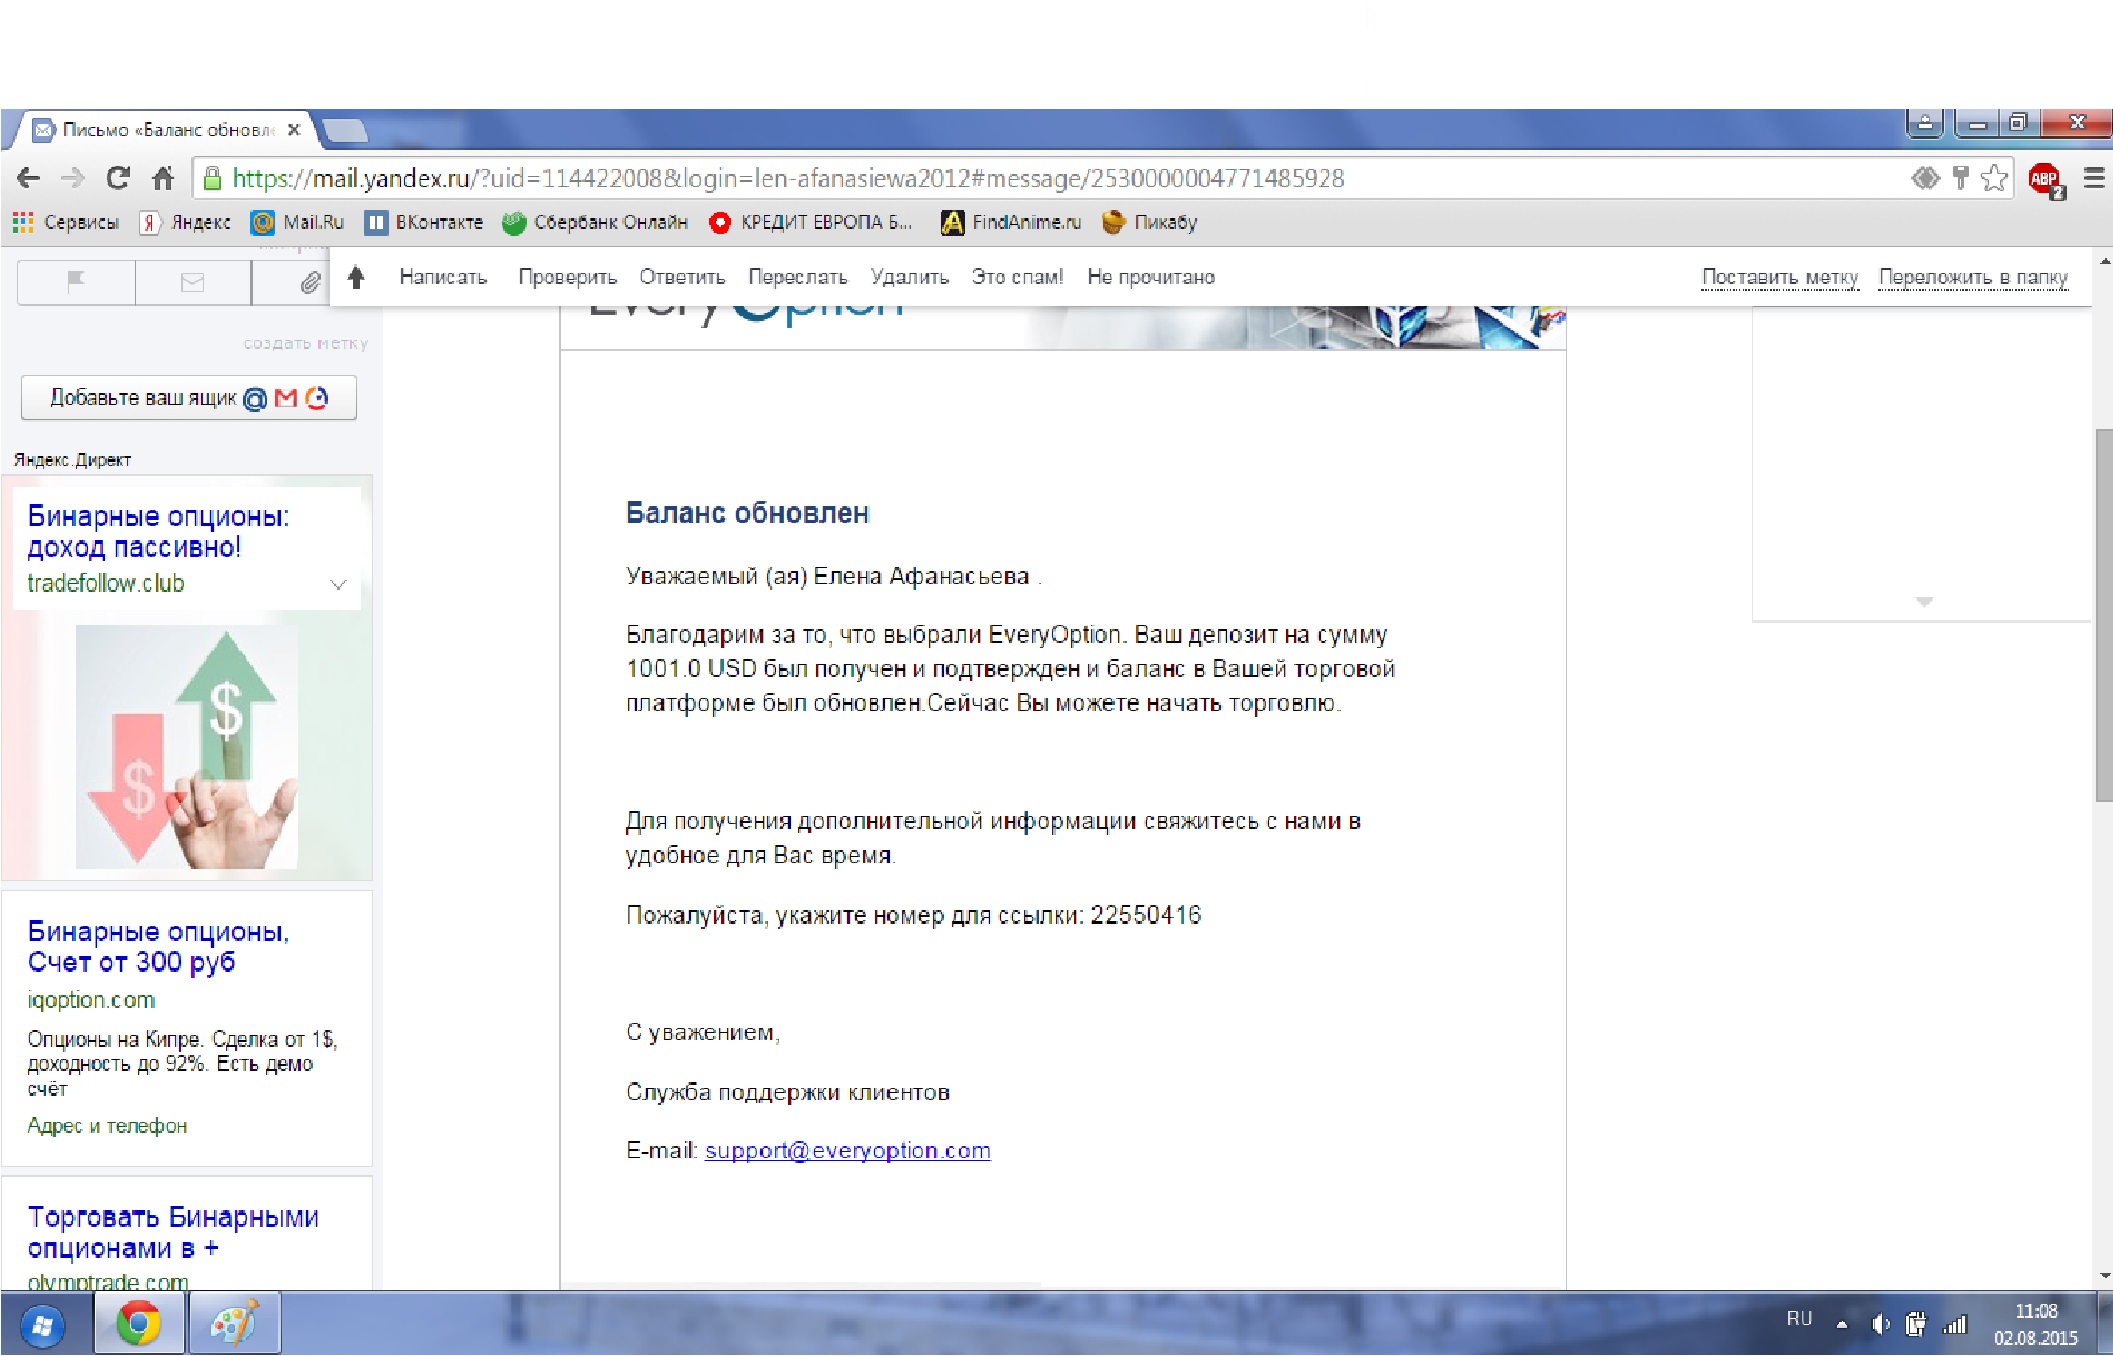Click the paperclip attachments icon

click(310, 283)
